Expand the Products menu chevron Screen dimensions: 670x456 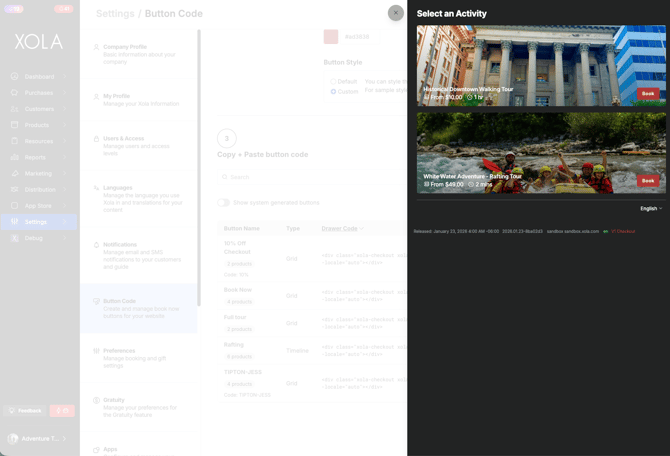[x=65, y=125]
